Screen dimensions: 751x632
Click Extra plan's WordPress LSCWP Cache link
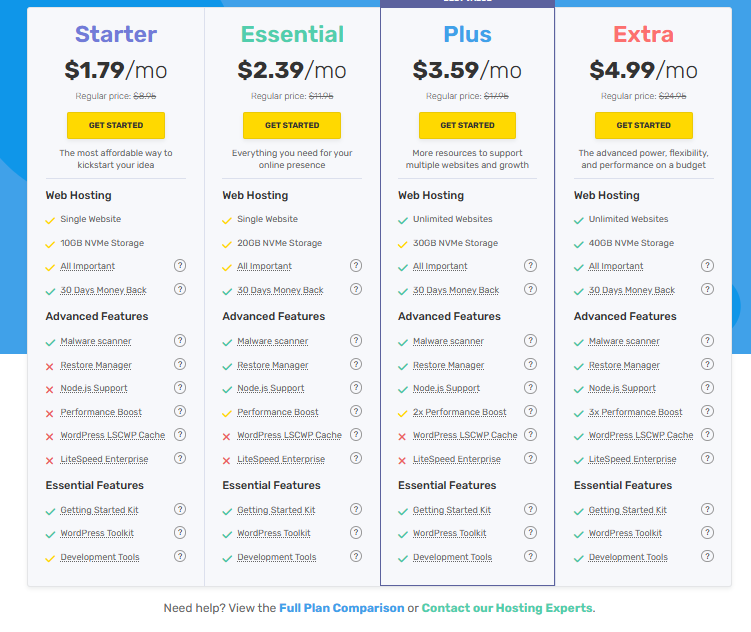pos(641,435)
